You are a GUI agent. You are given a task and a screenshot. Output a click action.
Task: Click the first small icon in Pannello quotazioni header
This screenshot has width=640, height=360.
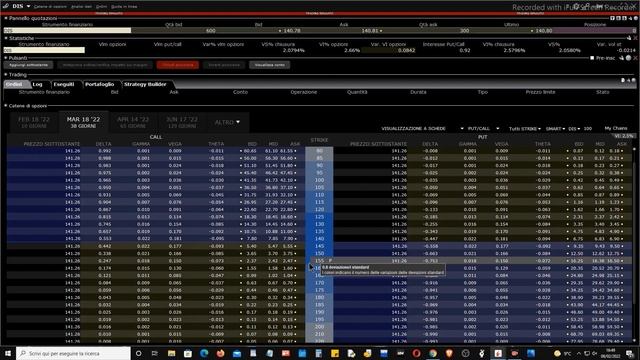point(612,18)
